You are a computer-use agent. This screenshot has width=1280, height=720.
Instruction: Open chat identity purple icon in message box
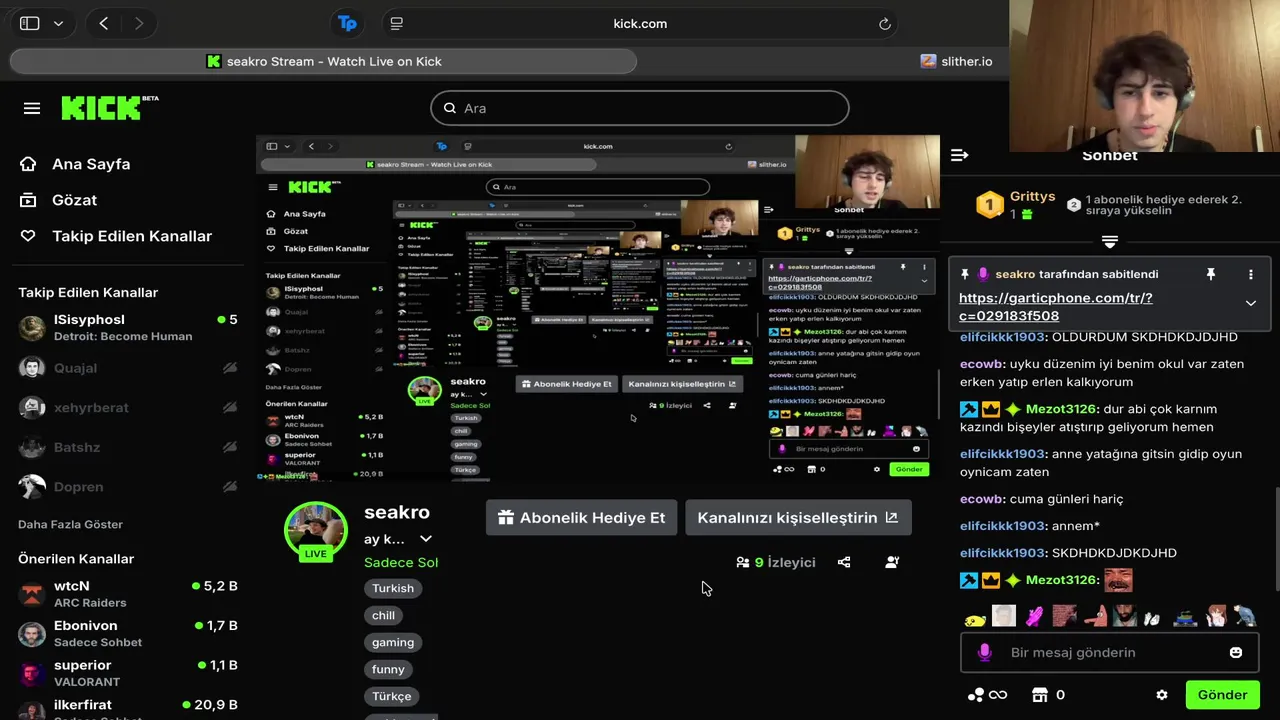coord(984,652)
